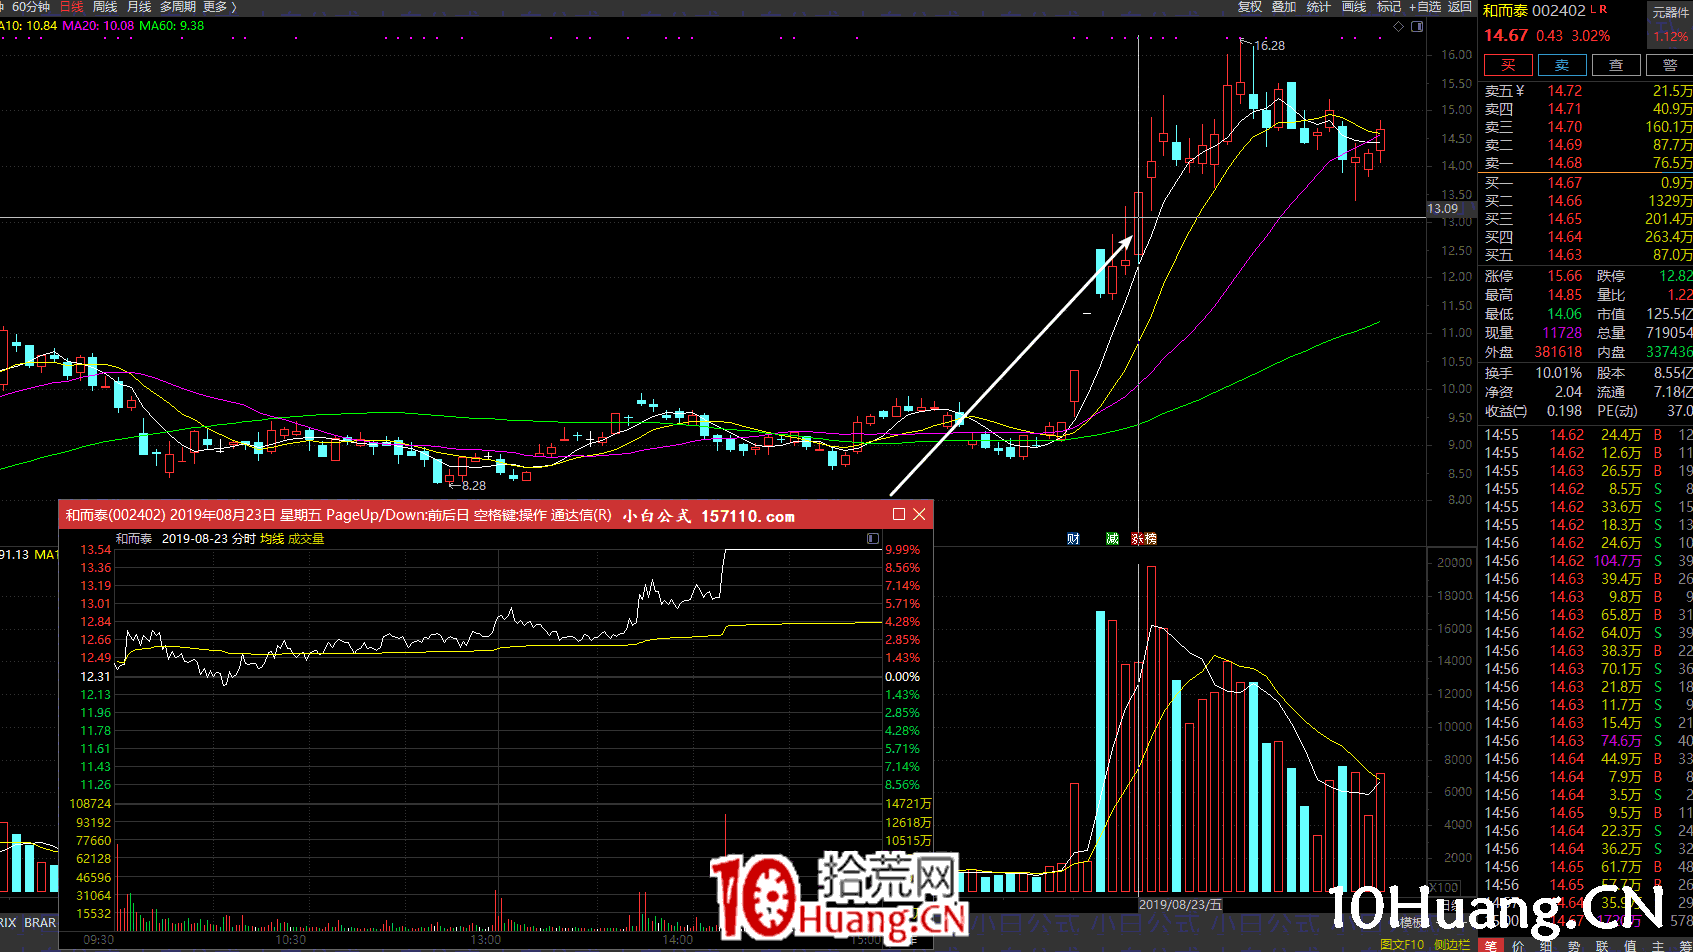Click the 换手 turnover value 10.01%

click(1559, 373)
